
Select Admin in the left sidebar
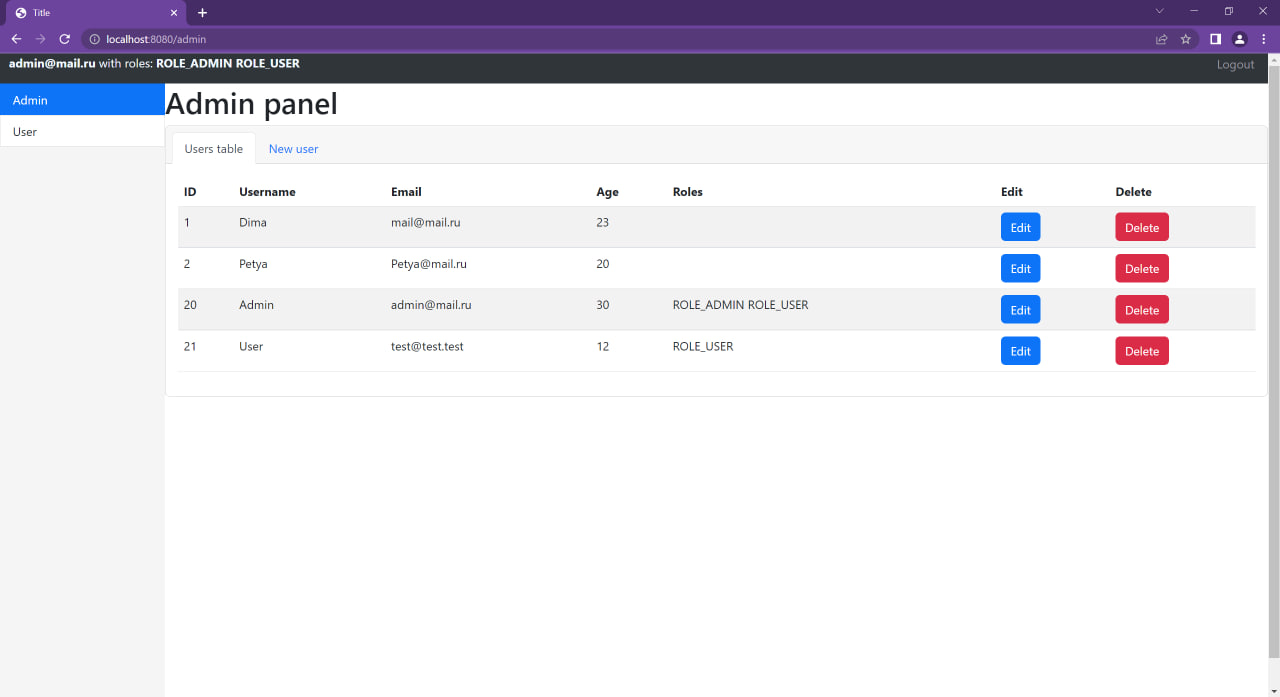point(82,100)
